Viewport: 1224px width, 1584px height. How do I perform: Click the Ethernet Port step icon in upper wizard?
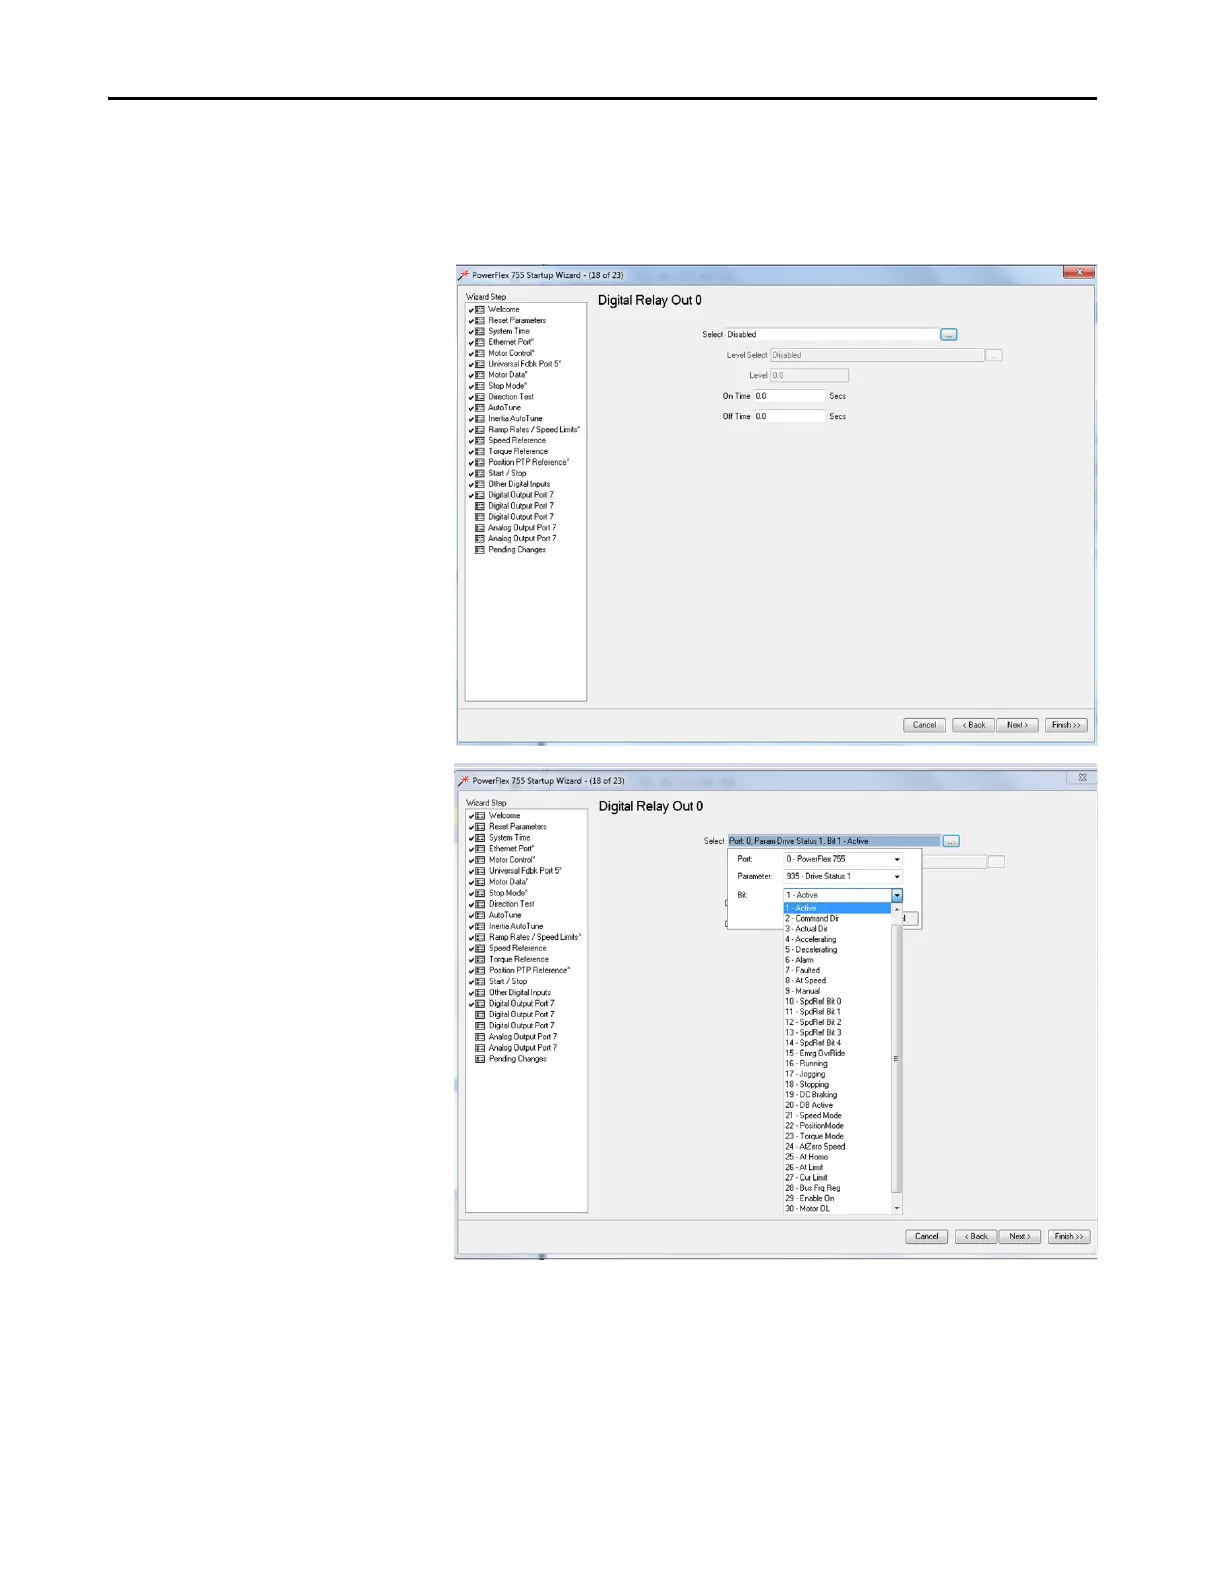[480, 343]
